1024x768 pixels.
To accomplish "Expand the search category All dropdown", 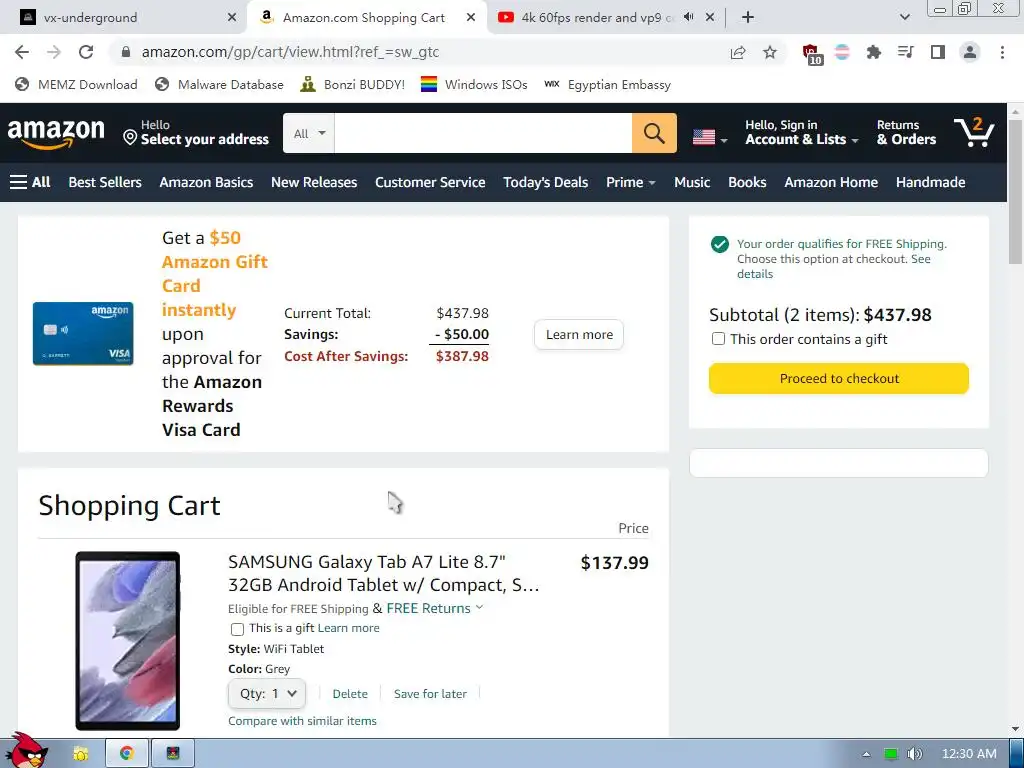I will point(309,133).
